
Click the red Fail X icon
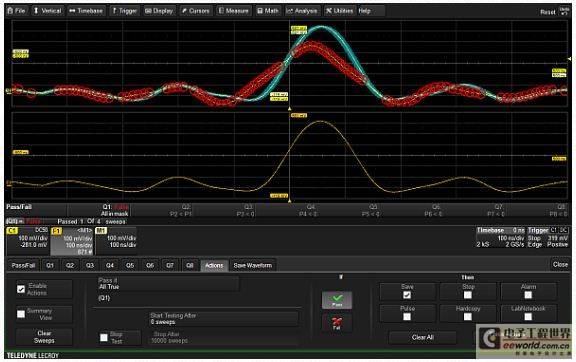click(337, 323)
